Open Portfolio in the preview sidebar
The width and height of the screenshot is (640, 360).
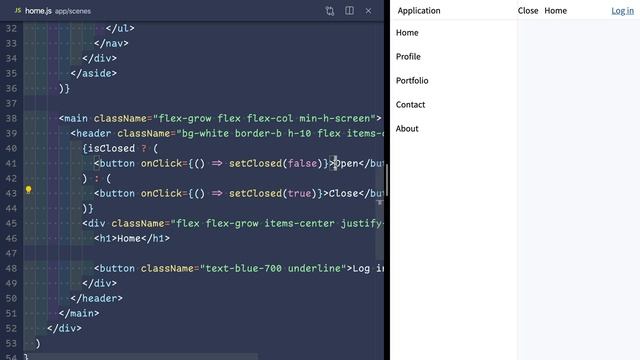412,80
